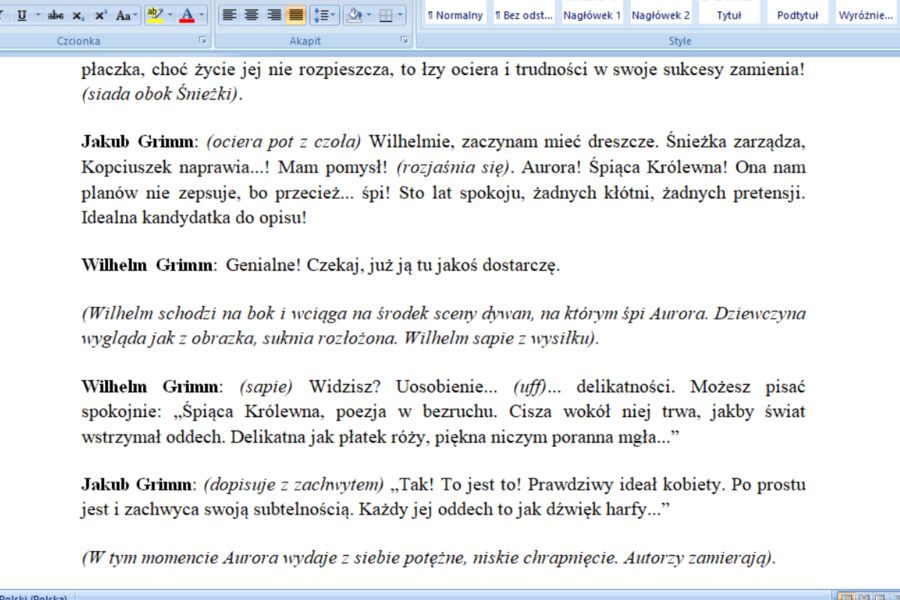The width and height of the screenshot is (900, 600).
Task: Align text to the right
Action: 273,15
